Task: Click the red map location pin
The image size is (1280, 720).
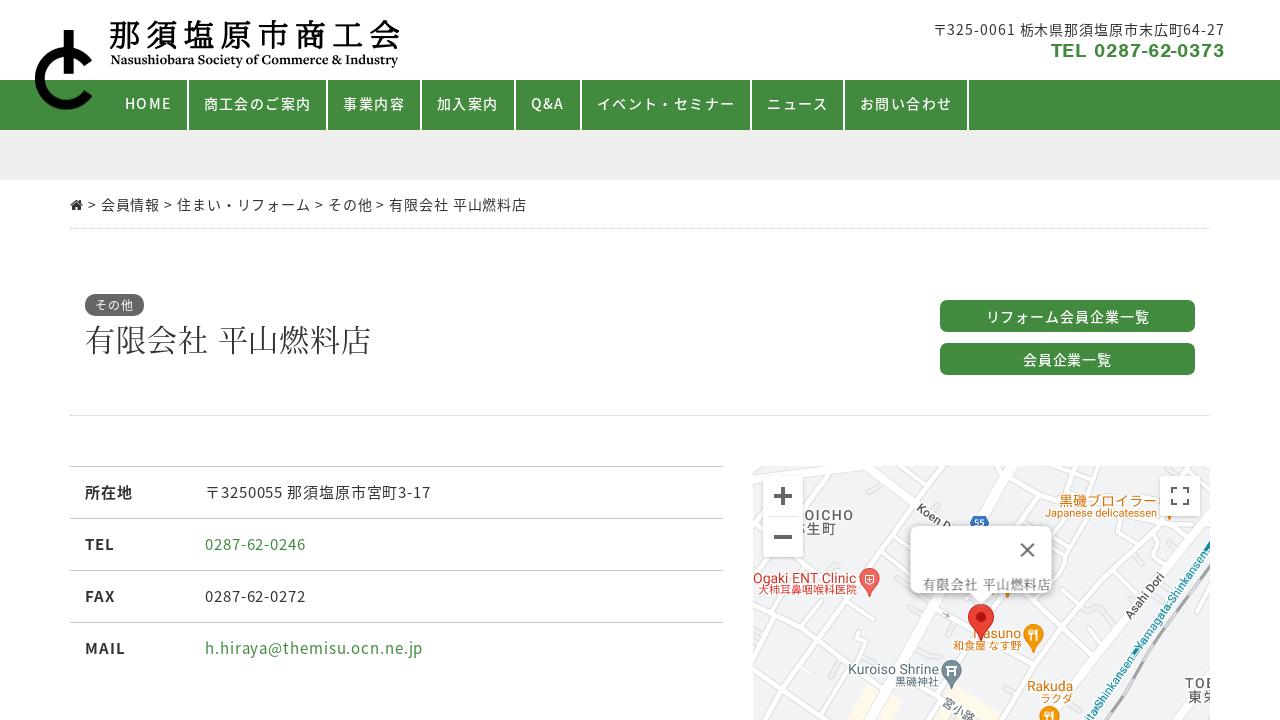Action: tap(981, 621)
